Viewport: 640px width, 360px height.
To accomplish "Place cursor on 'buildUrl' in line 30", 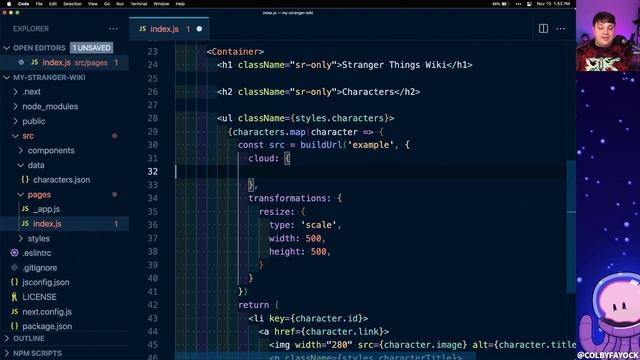I will pos(321,145).
